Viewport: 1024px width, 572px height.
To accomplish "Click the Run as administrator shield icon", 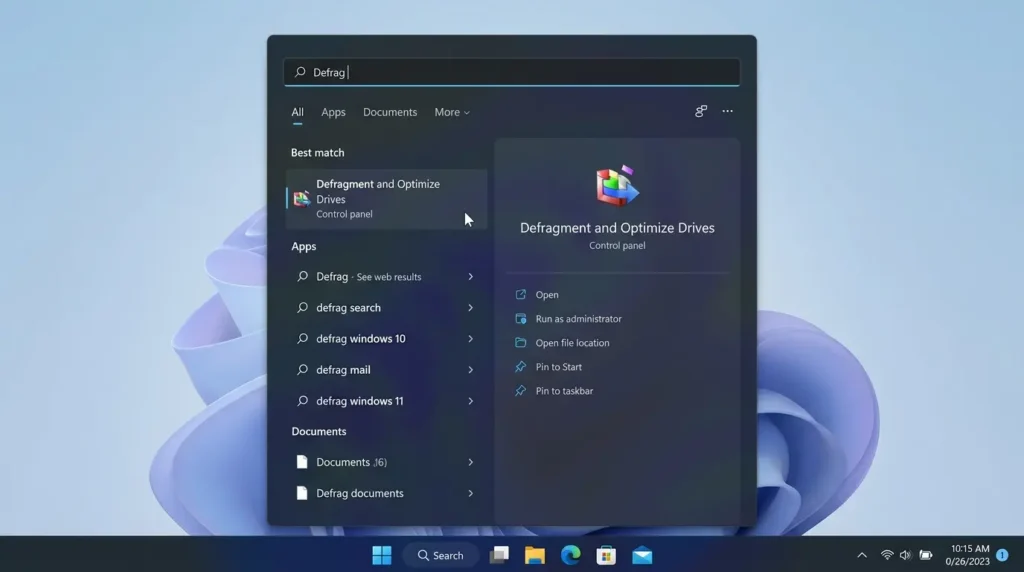I will click(520, 319).
